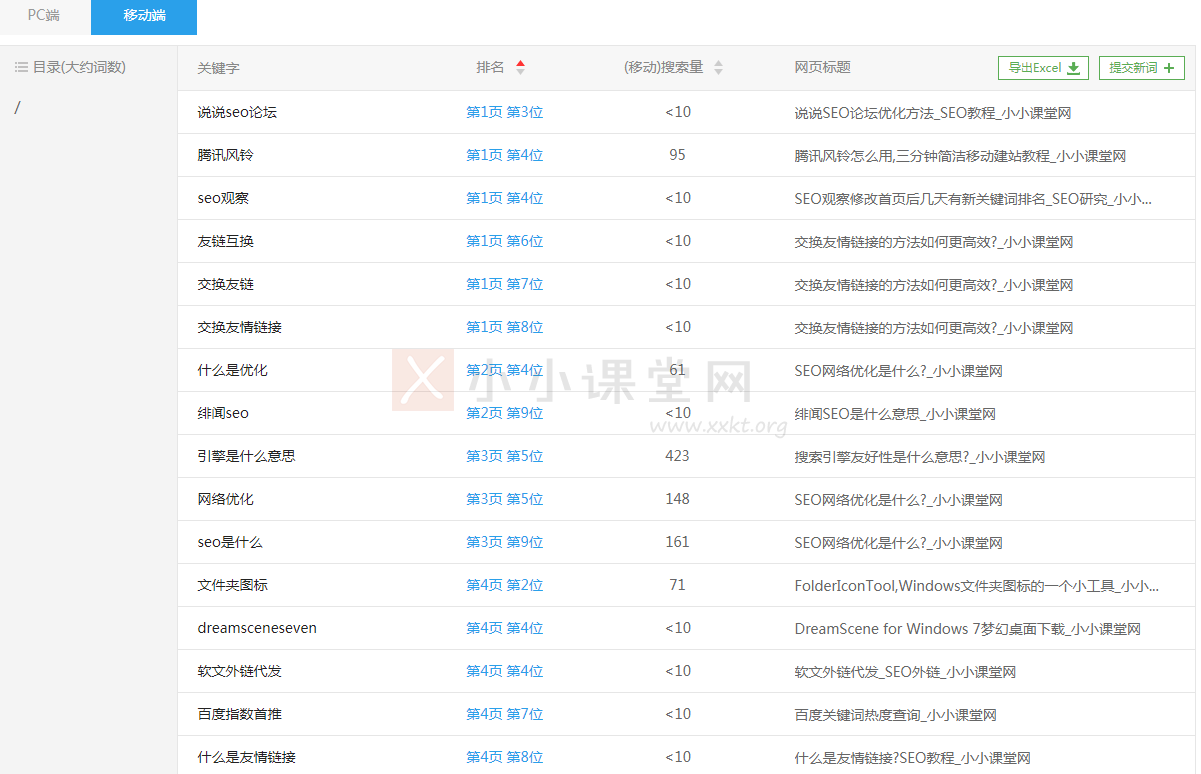Click title 说说SEO论坛优化方法_SEO教程
Image resolution: width=1201 pixels, height=774 pixels.
(x=933, y=114)
